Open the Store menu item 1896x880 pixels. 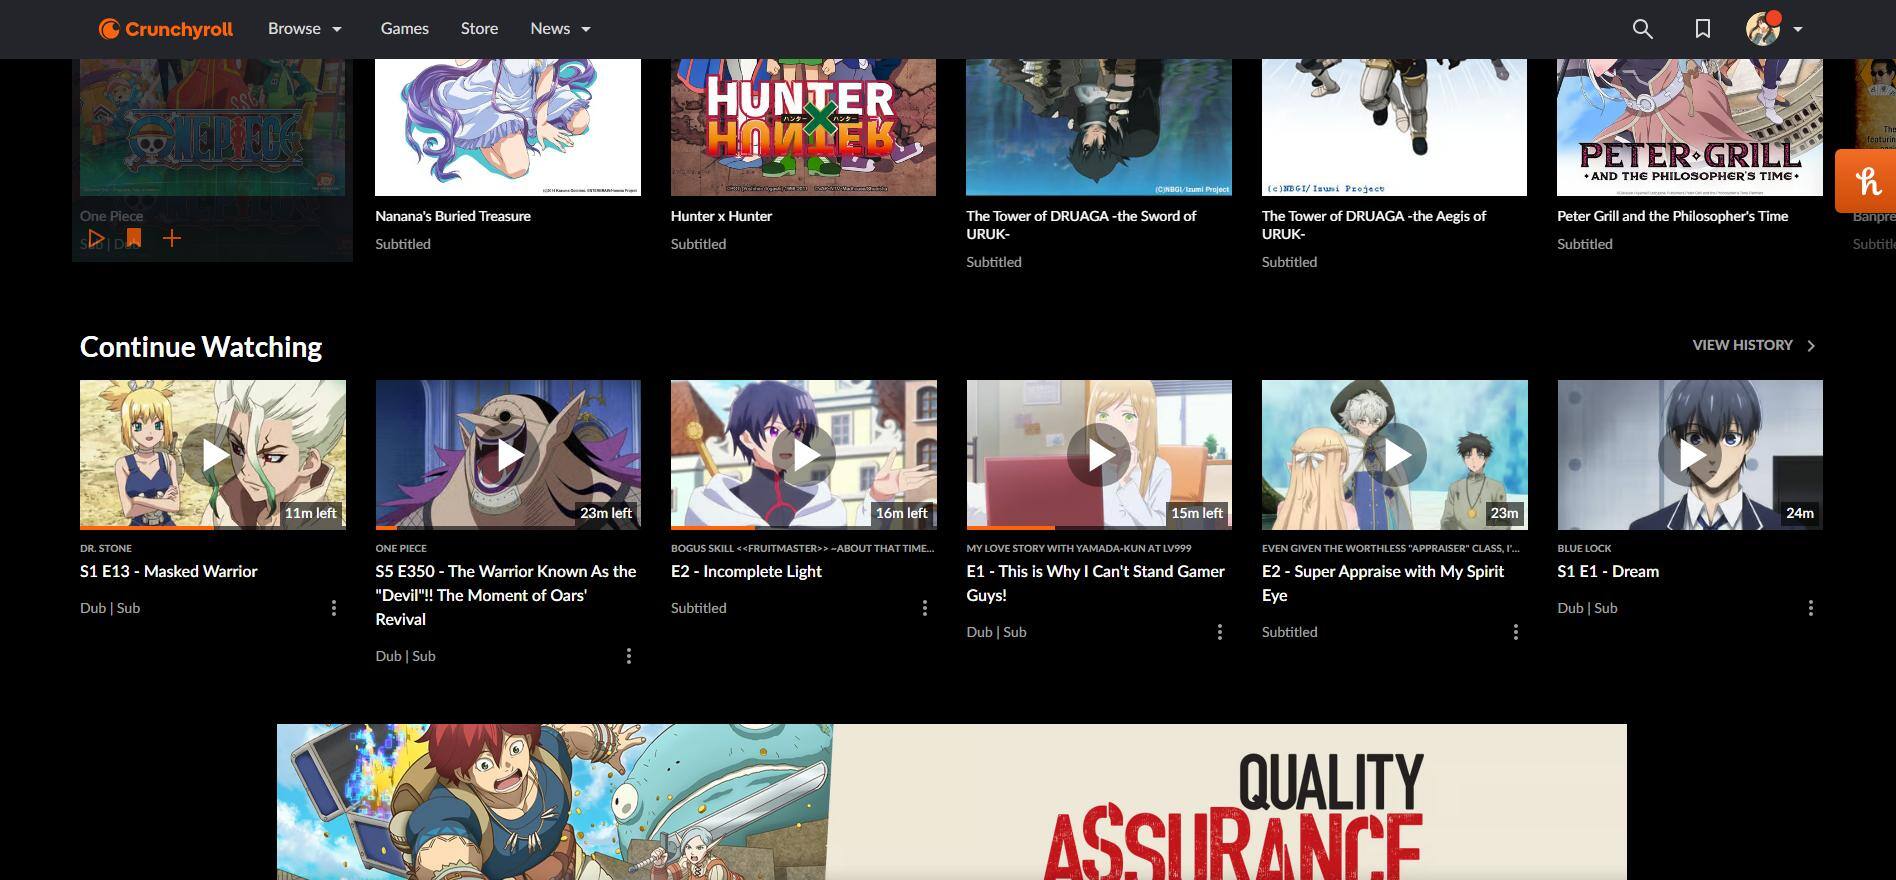479,29
